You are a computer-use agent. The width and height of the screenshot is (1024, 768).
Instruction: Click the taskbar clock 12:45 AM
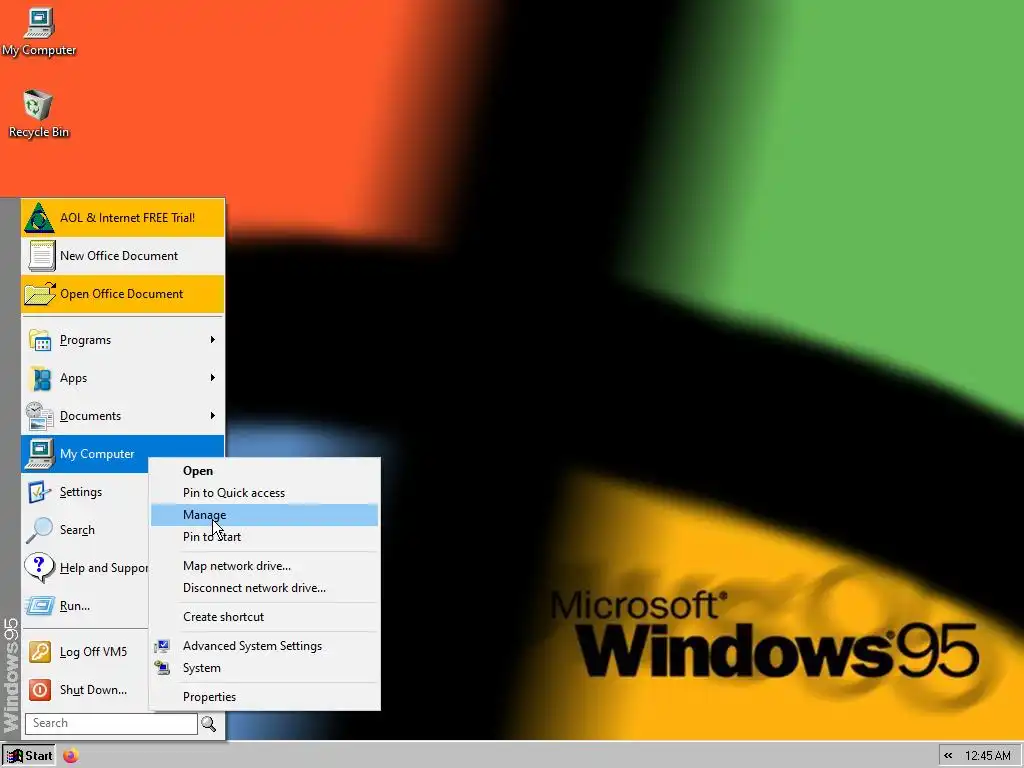[x=987, y=756]
